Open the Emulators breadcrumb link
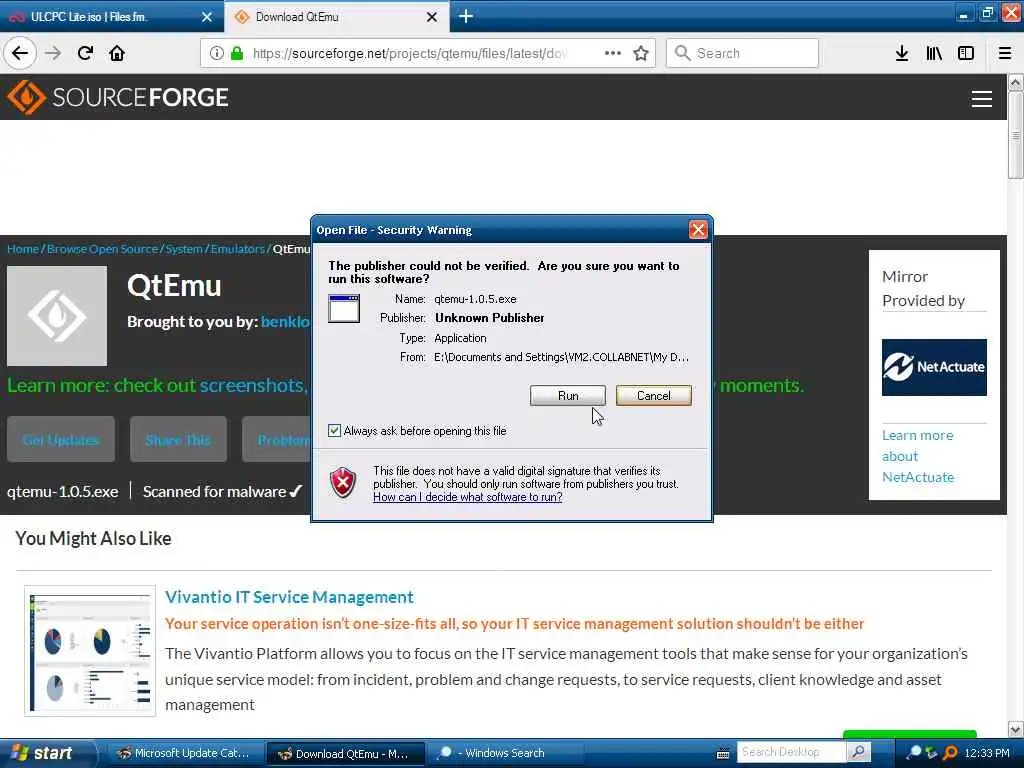The image size is (1024, 768). coord(237,249)
